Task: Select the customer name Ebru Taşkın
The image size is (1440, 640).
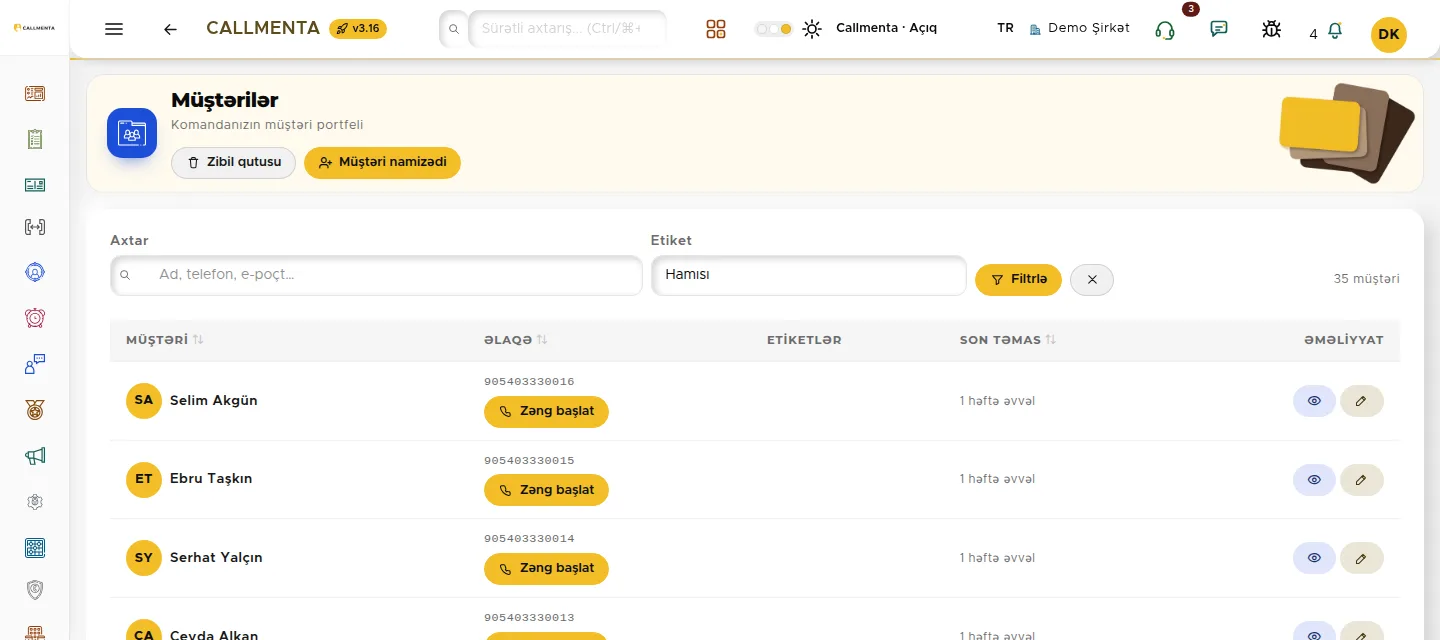Action: [x=211, y=479]
